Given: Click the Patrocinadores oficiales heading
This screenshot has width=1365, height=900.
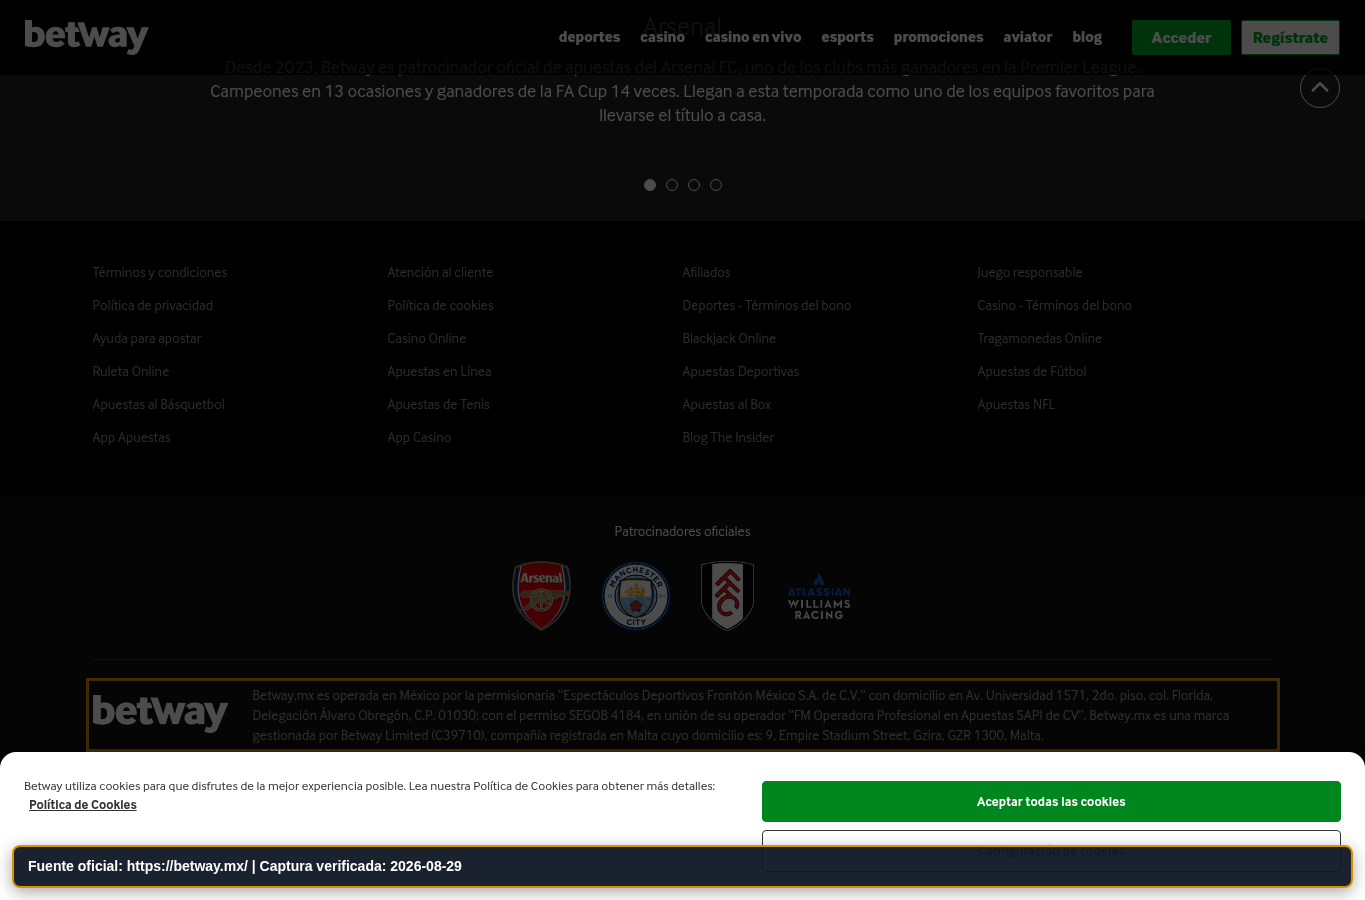Looking at the screenshot, I should click(x=682, y=531).
